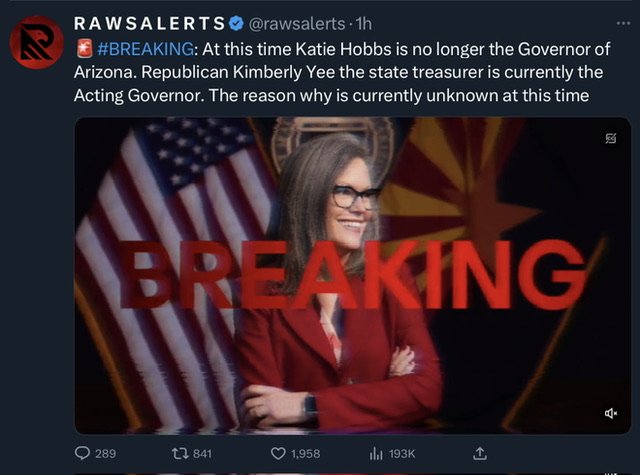Like the post with heart icon
The height and width of the screenshot is (475, 640).
pos(278,454)
